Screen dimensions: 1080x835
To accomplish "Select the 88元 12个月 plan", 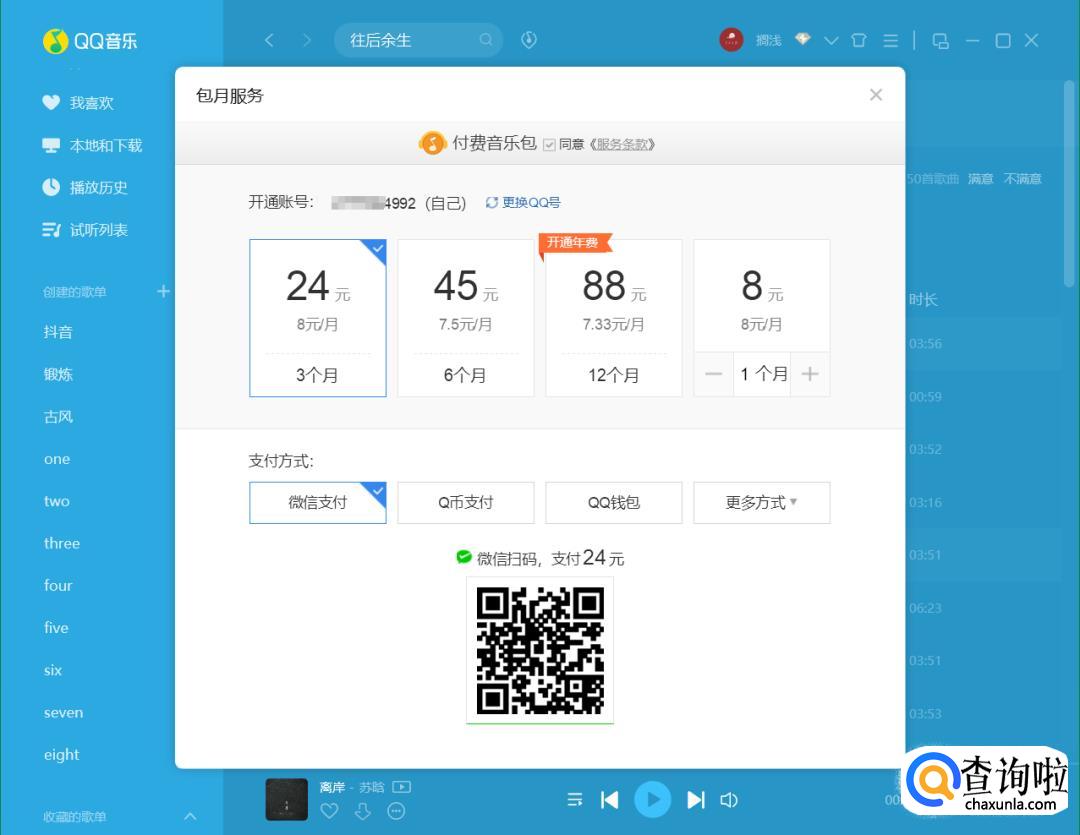I will click(x=614, y=318).
